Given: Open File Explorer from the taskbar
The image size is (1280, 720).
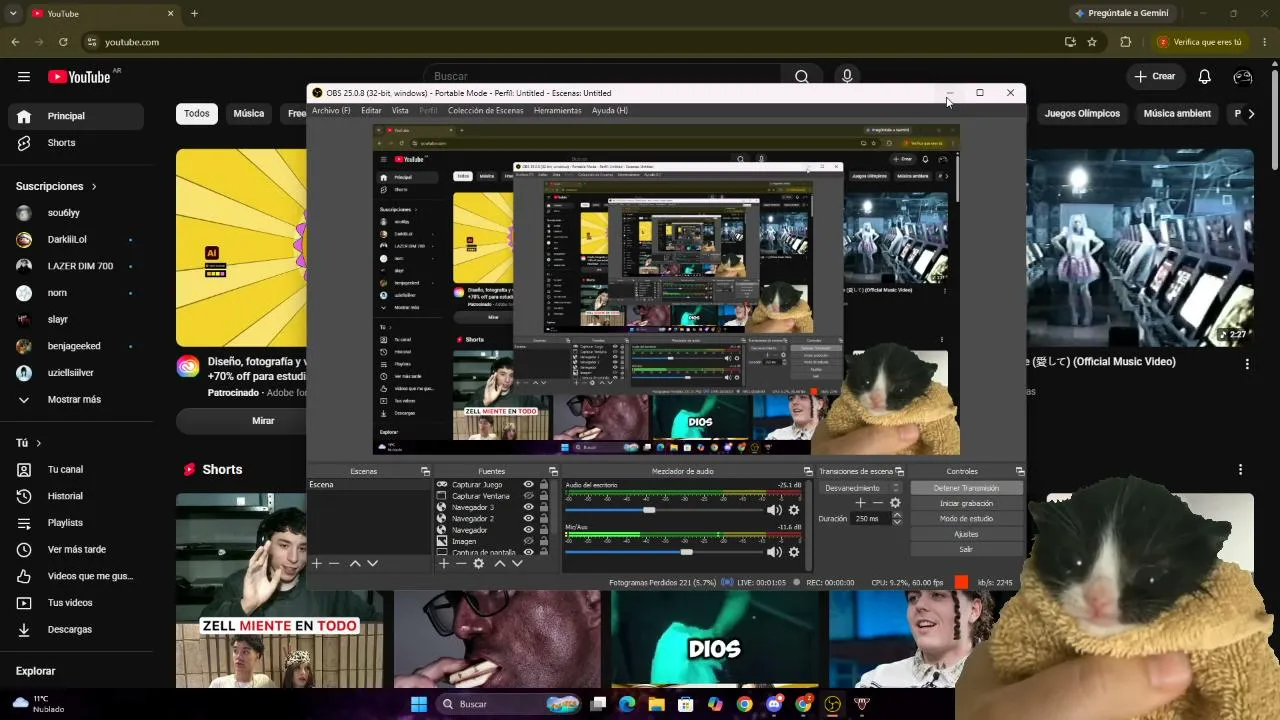Looking at the screenshot, I should point(656,704).
